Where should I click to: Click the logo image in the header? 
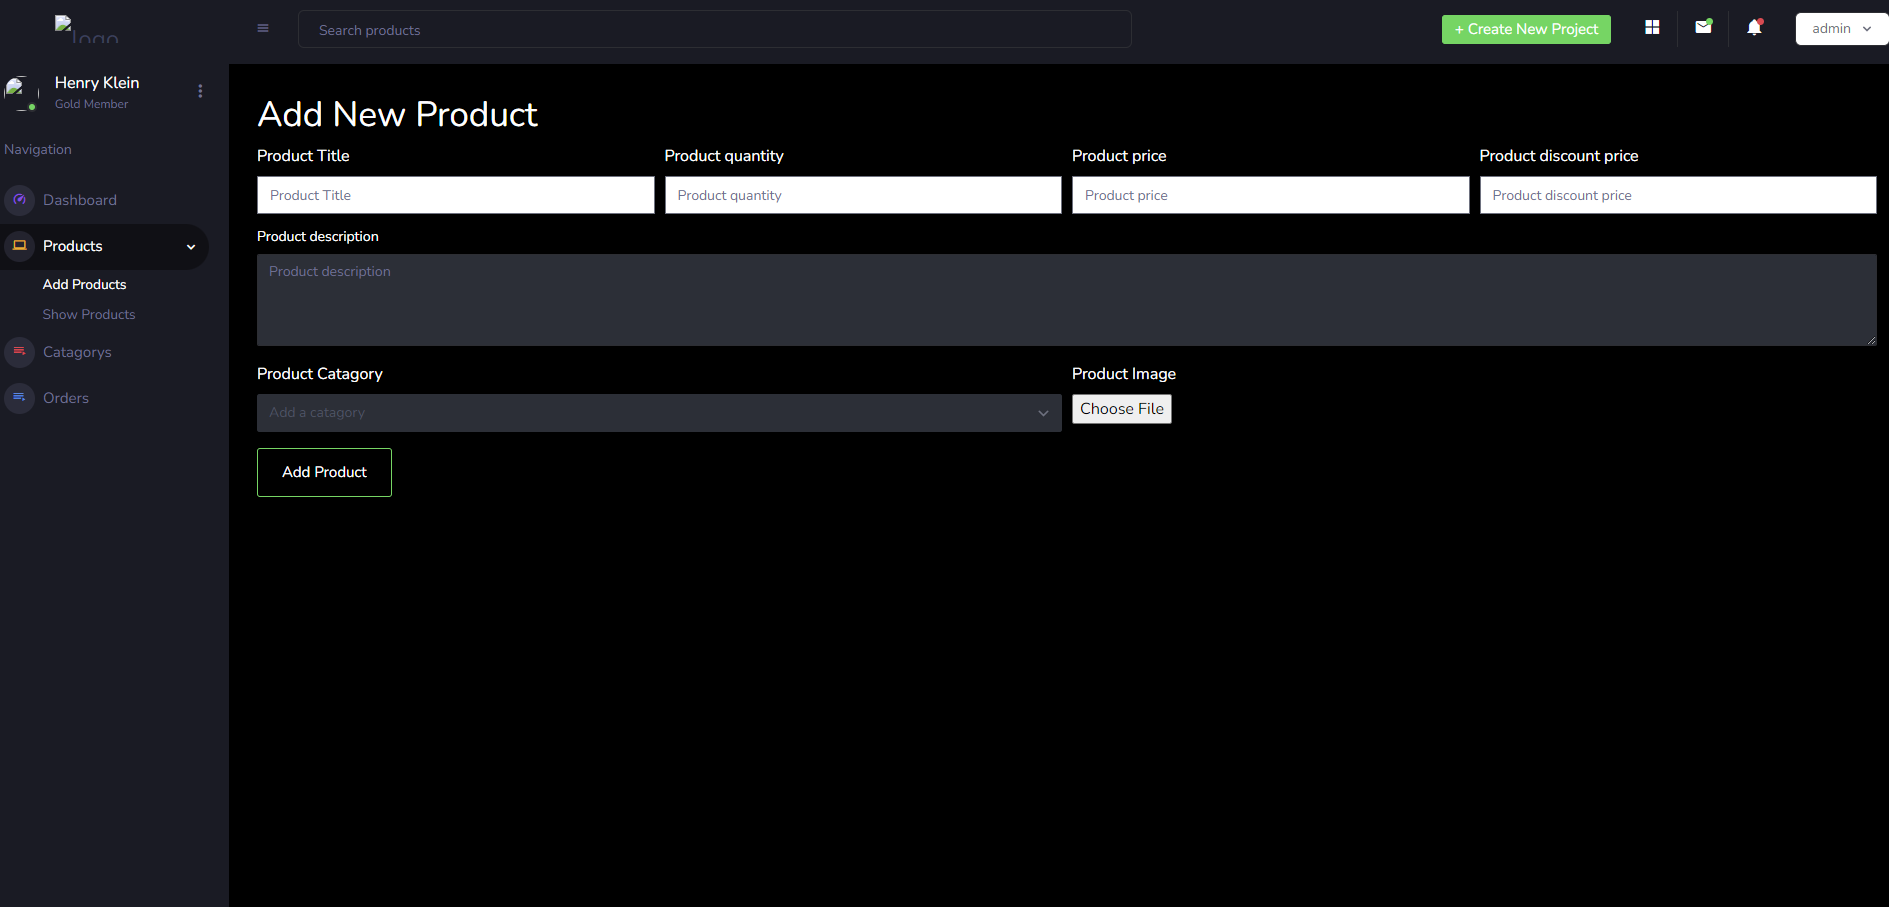point(86,29)
